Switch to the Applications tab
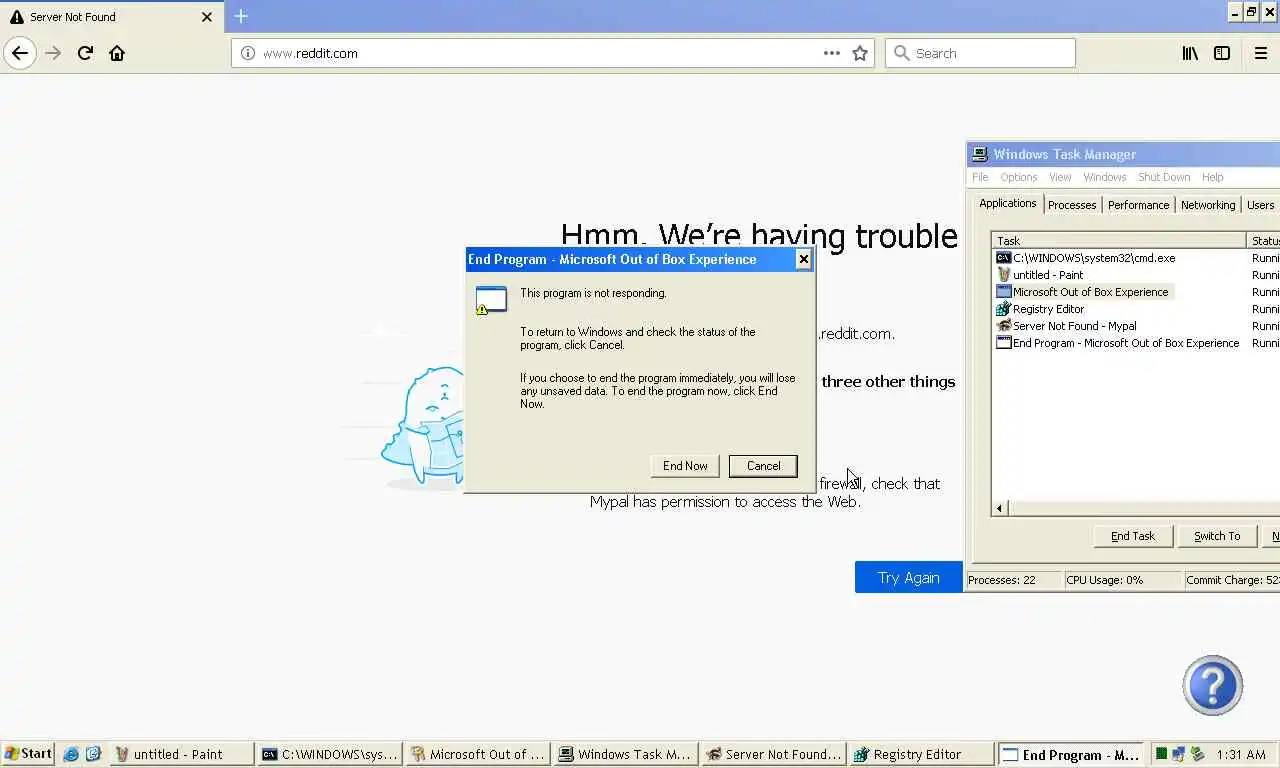1280x768 pixels. pos(1007,203)
